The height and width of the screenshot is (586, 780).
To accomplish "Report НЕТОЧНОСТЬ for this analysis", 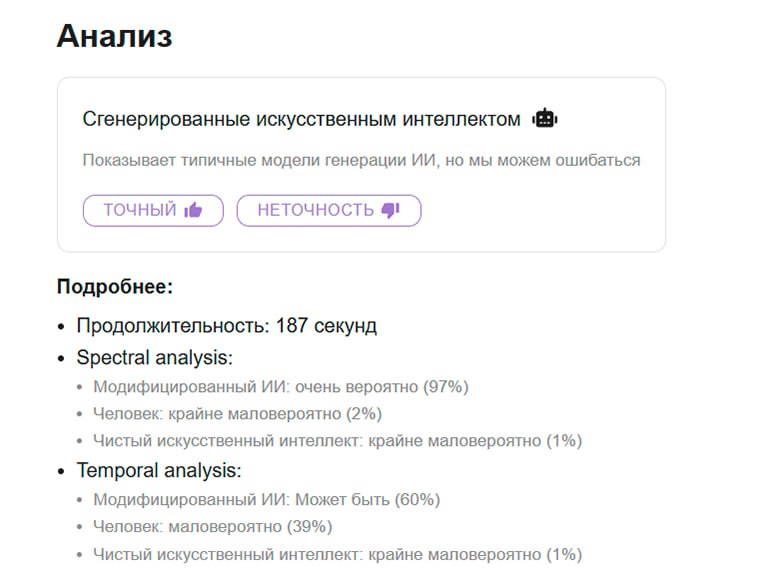I will pos(329,210).
